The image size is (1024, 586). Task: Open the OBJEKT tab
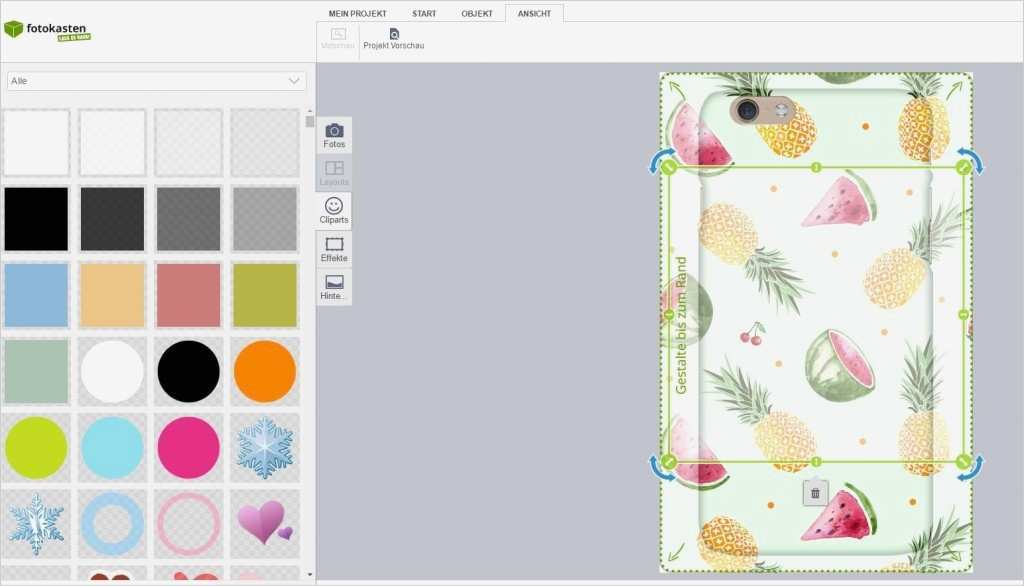(x=477, y=13)
